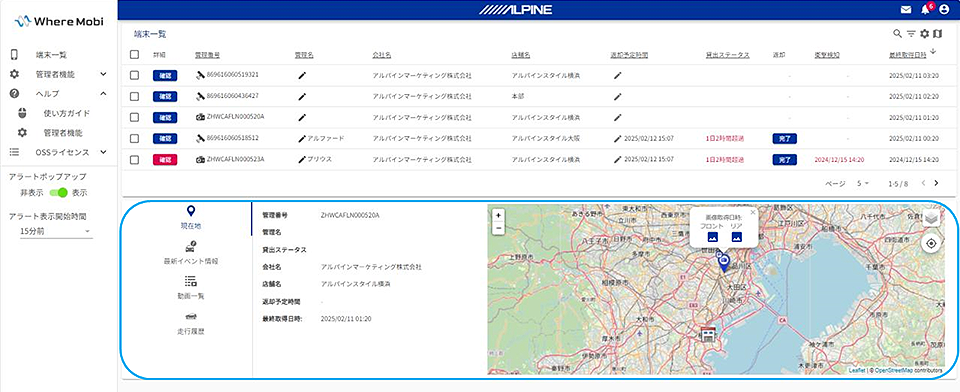Edit アルファード name pencil icon
This screenshot has width=960, height=392.
point(302,138)
